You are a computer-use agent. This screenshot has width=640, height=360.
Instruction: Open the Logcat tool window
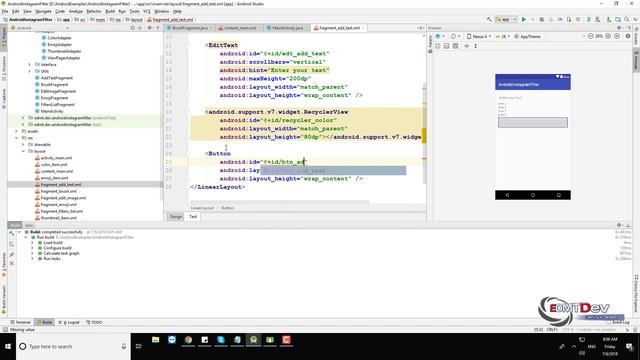click(69, 322)
